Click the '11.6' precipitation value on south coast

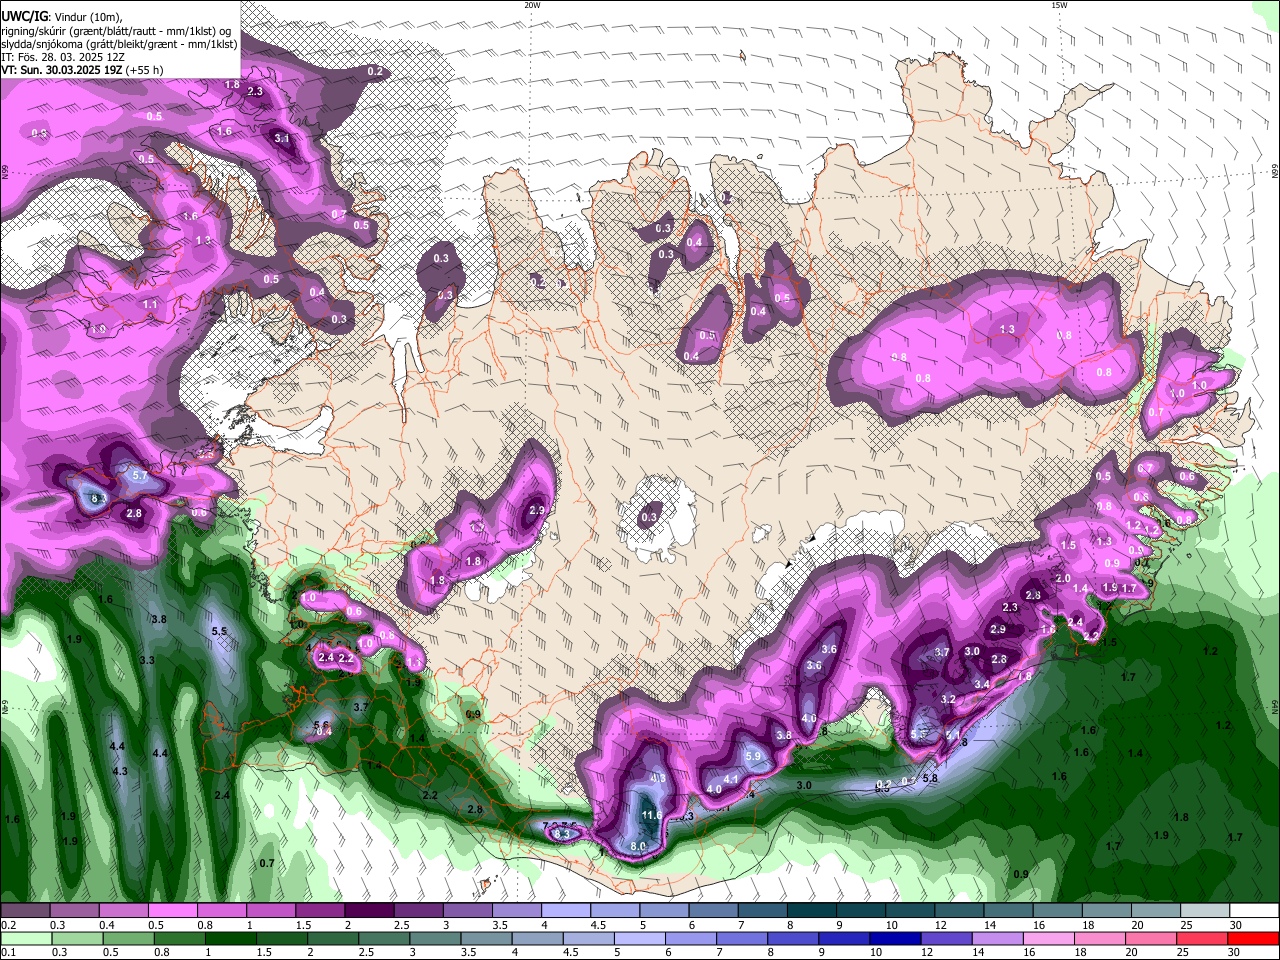pyautogui.click(x=651, y=816)
